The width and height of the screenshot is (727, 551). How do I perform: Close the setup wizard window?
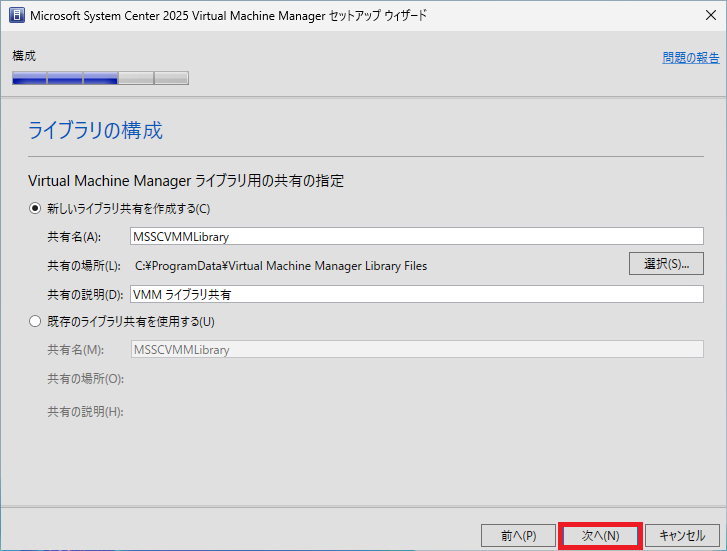click(710, 15)
